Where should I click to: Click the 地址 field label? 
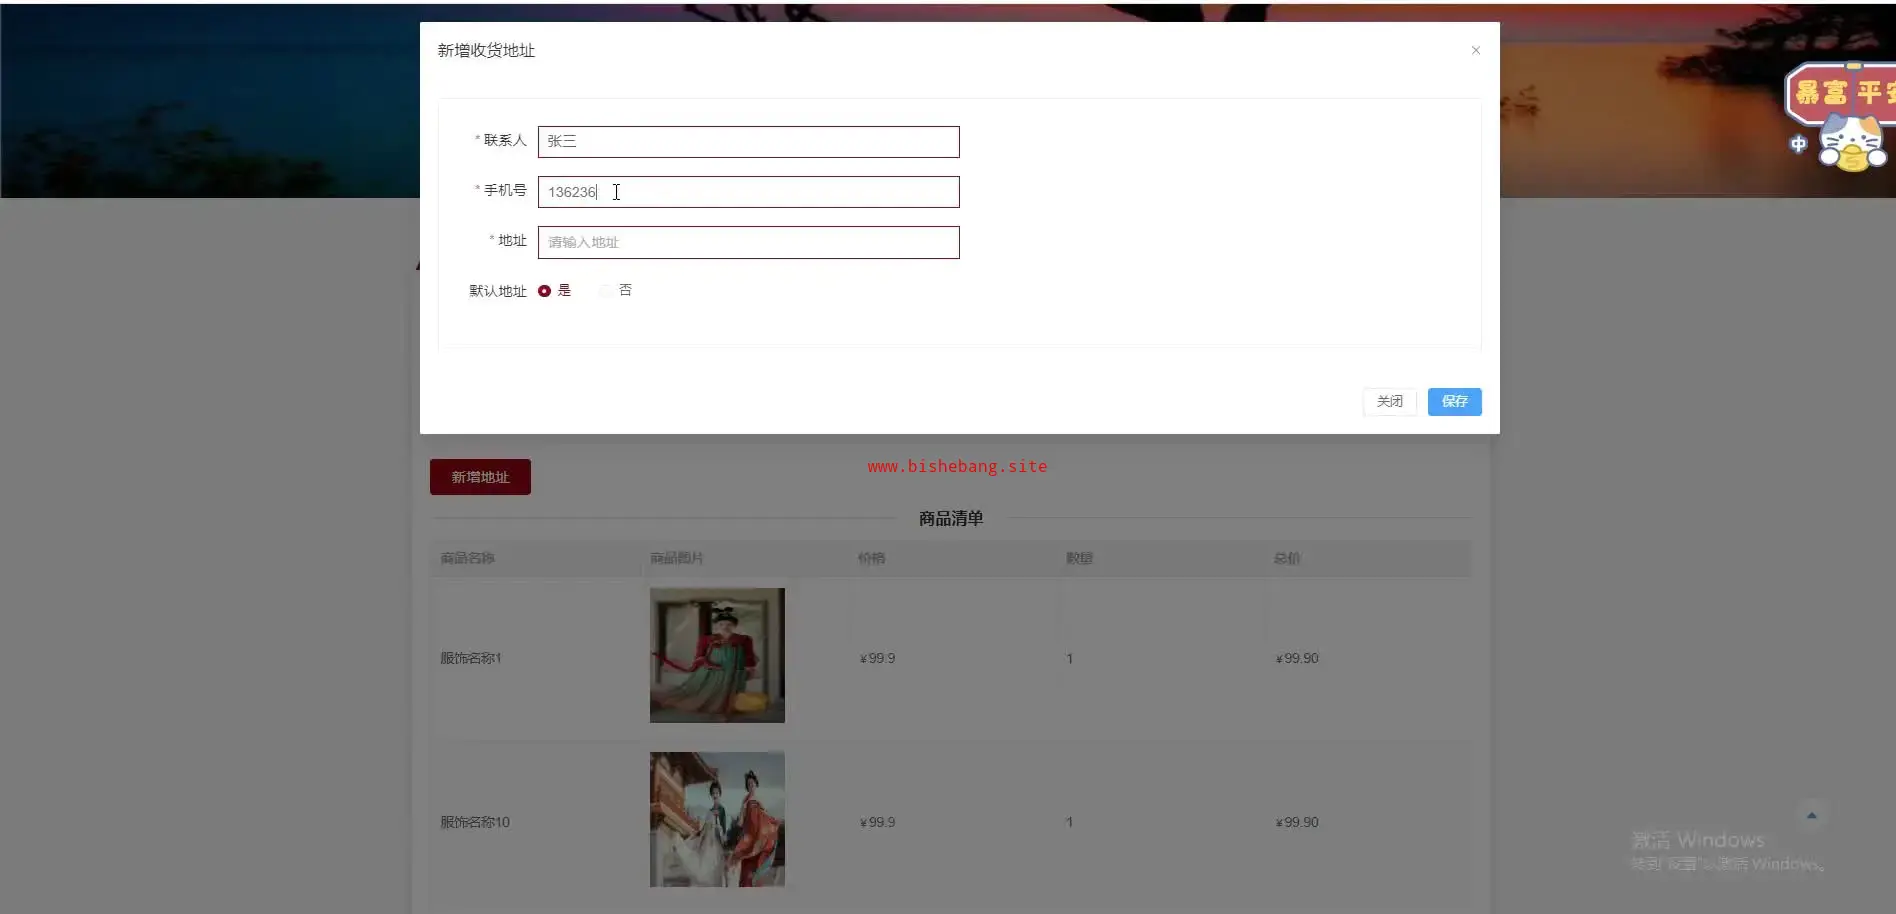click(x=512, y=240)
